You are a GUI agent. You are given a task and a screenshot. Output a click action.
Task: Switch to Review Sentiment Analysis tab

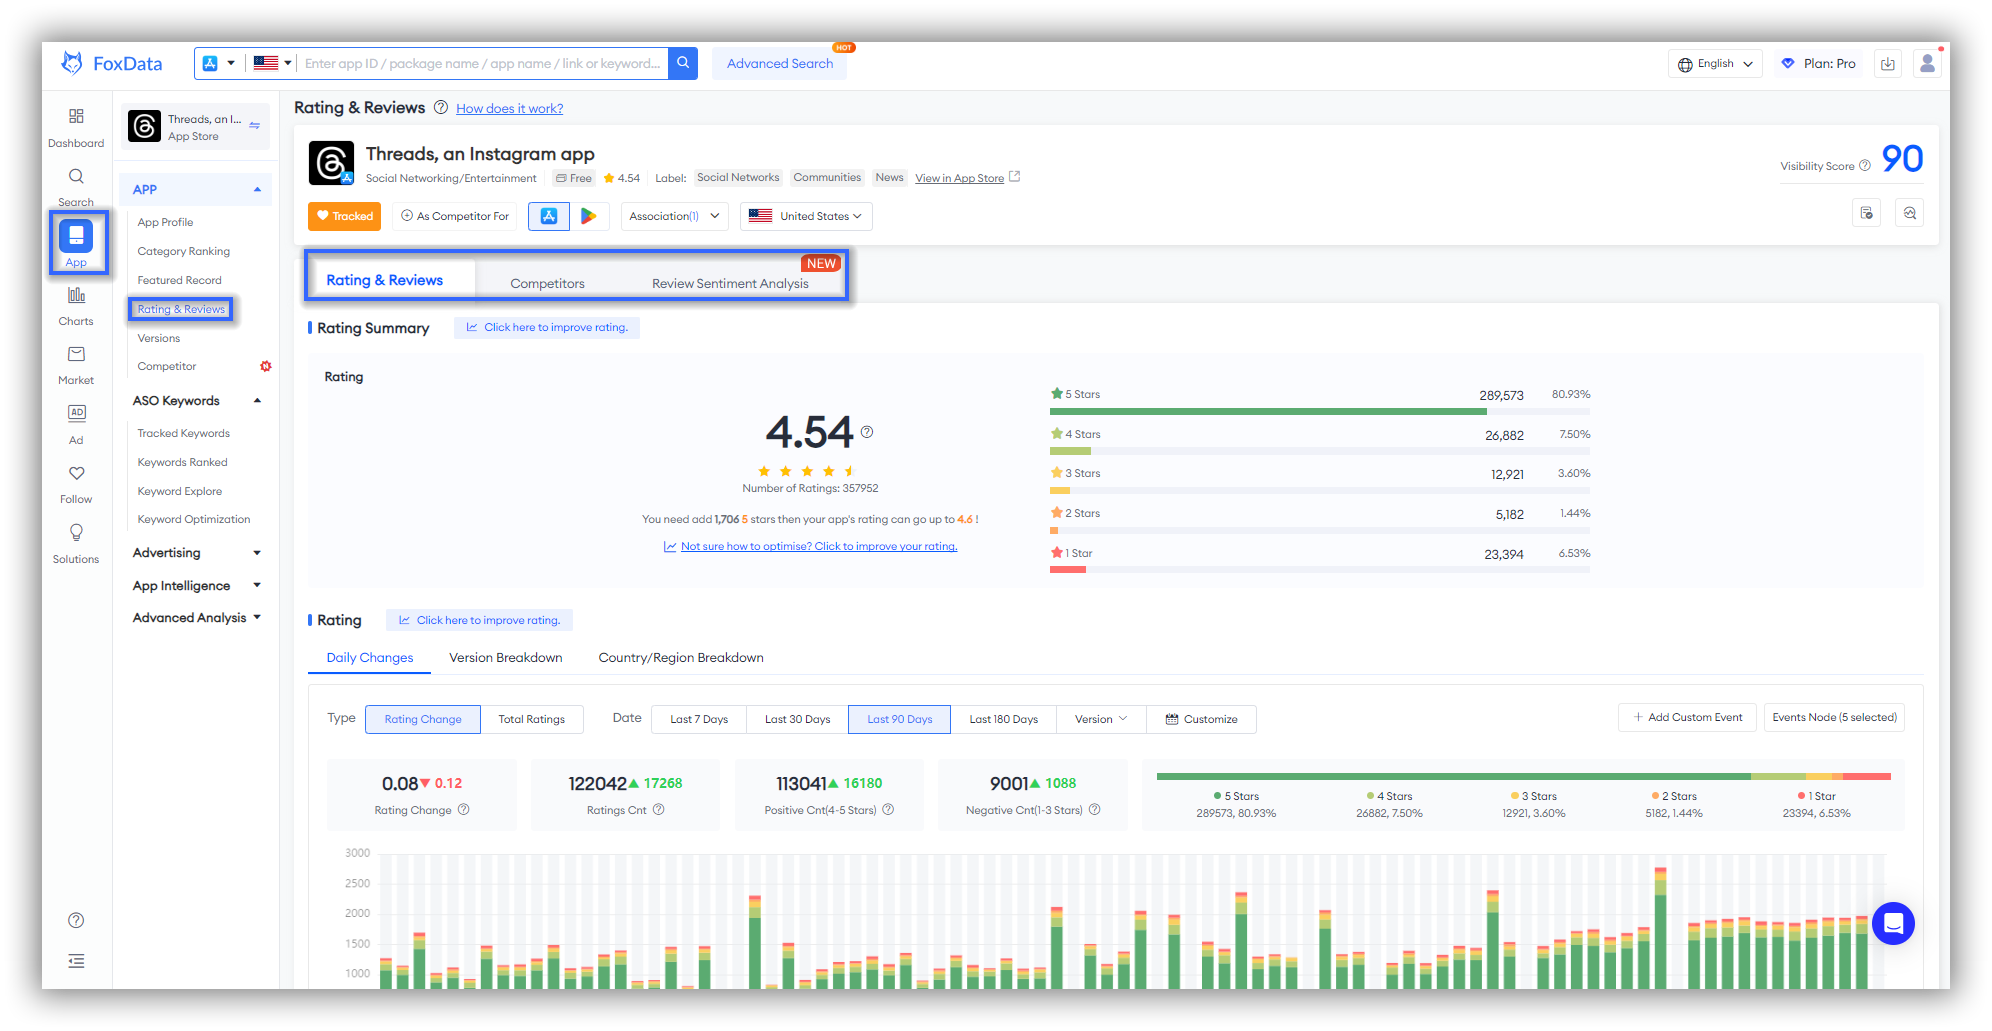[x=730, y=283]
